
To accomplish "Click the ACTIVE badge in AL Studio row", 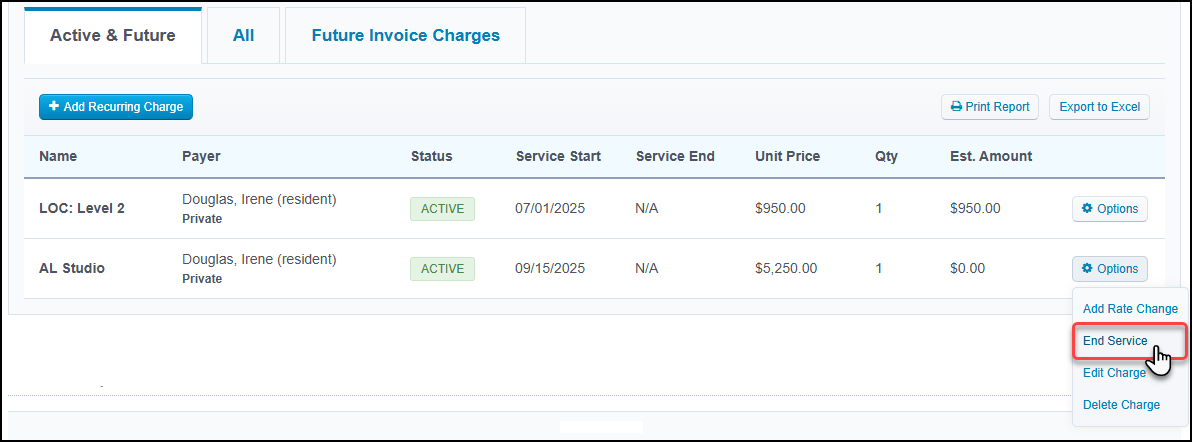I will (x=442, y=269).
